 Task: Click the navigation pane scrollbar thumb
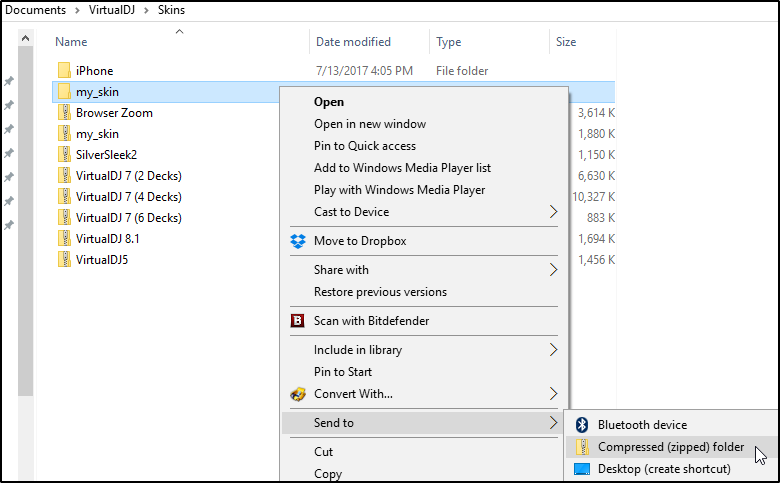coord(25,221)
